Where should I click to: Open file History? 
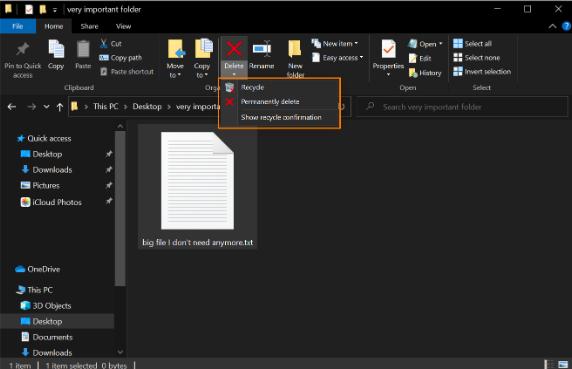coord(425,73)
